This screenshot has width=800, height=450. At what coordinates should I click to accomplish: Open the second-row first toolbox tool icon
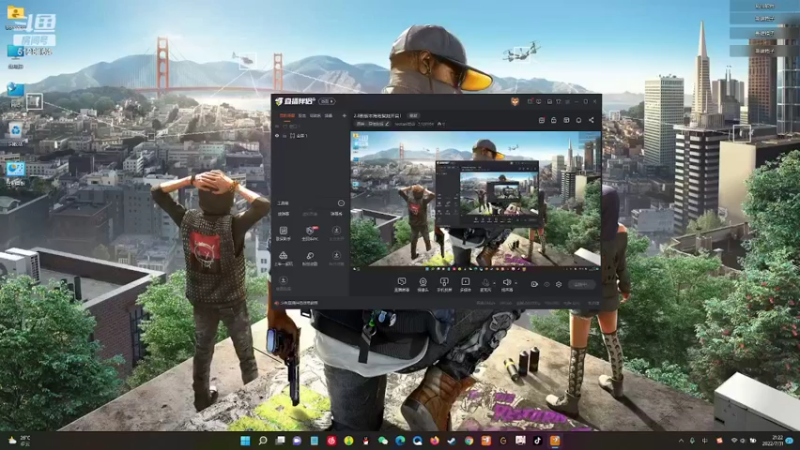283,258
